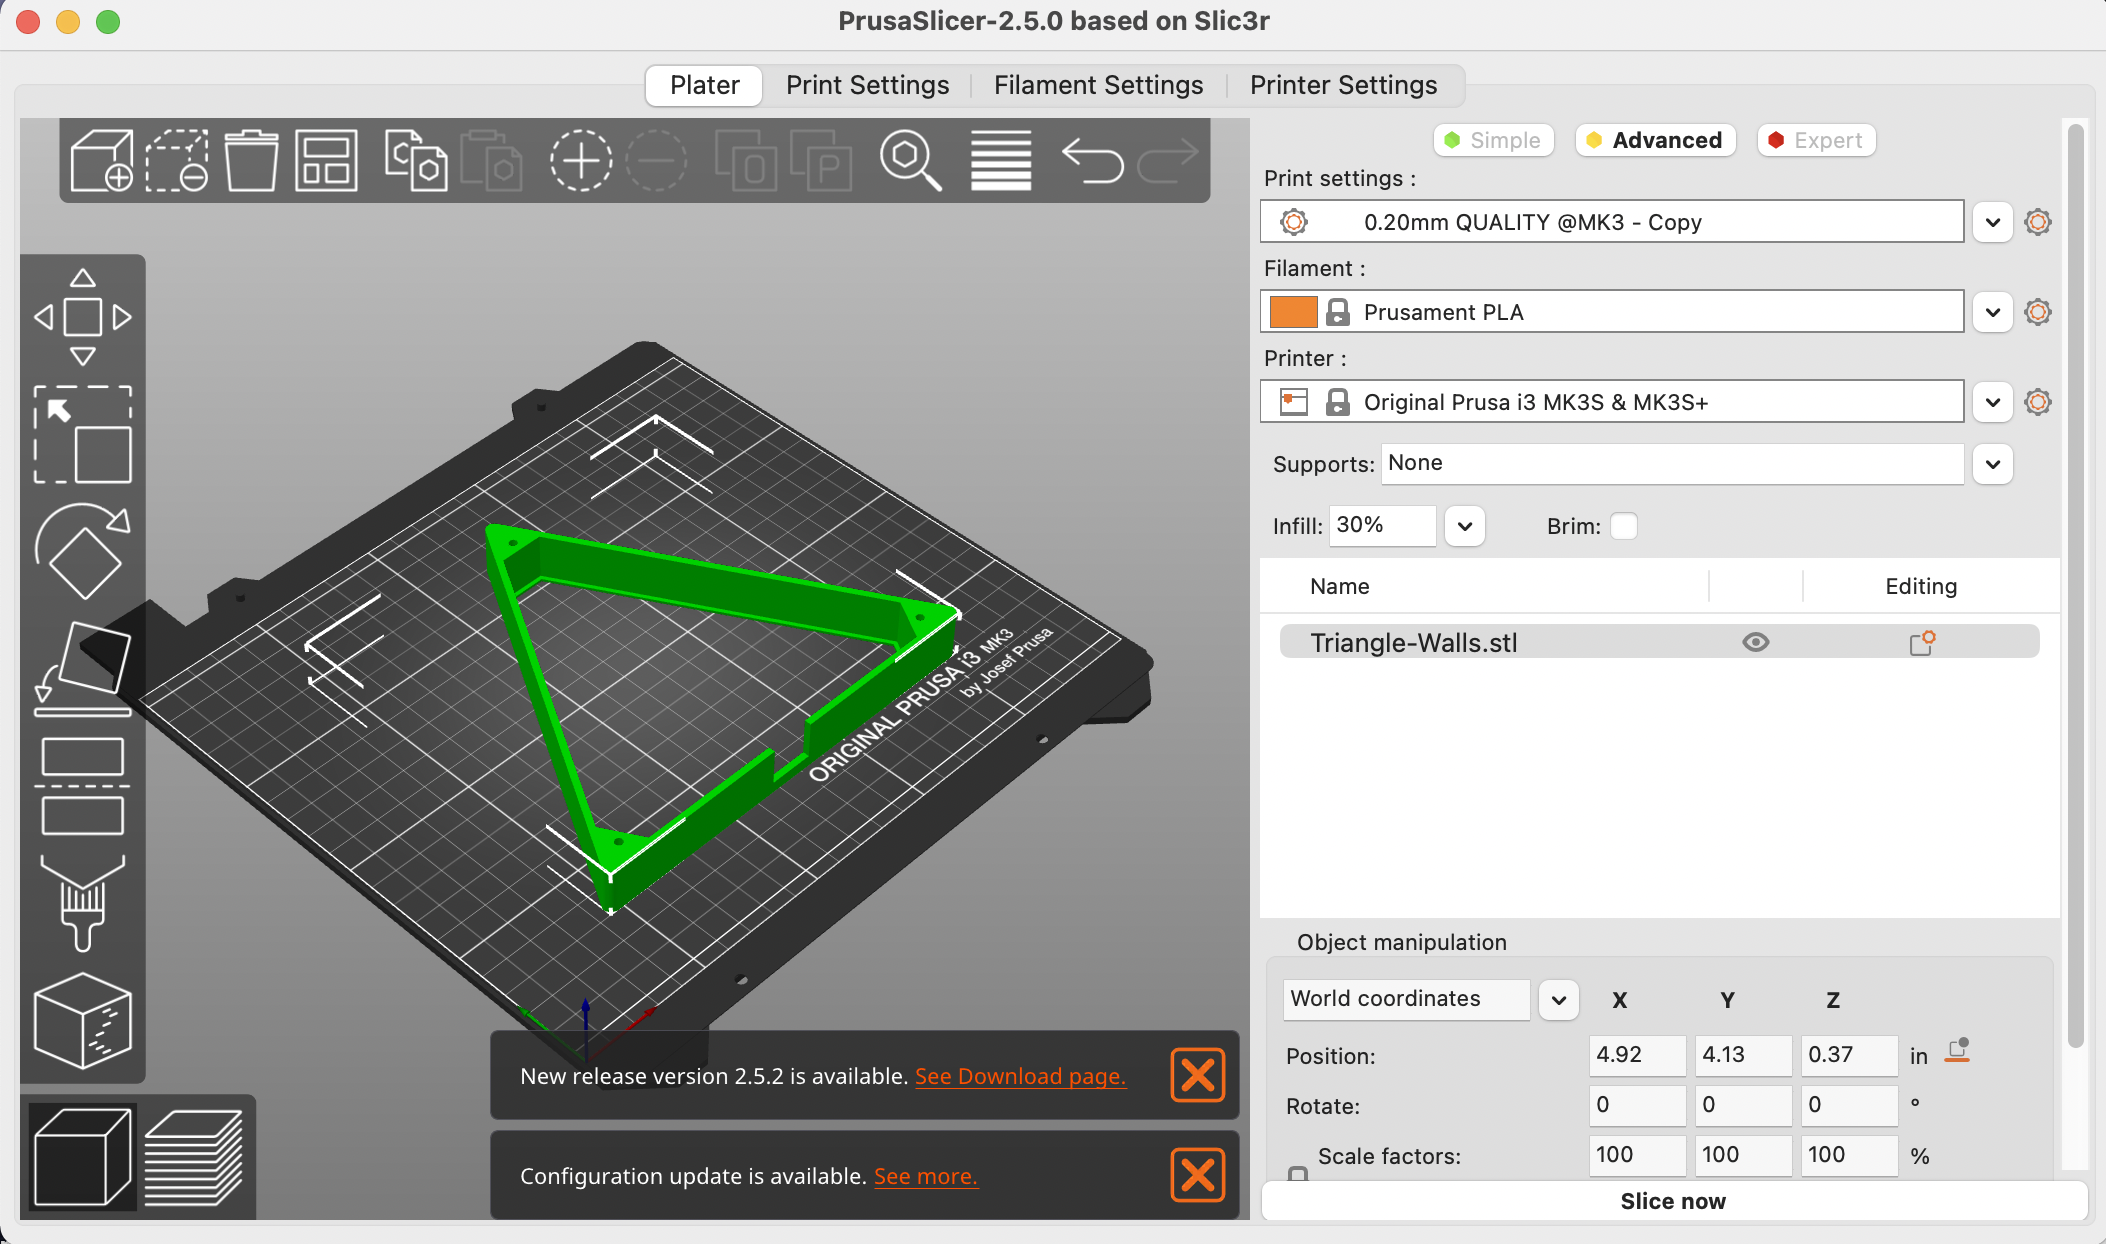Dismiss the configuration update notification

pyautogui.click(x=1198, y=1175)
